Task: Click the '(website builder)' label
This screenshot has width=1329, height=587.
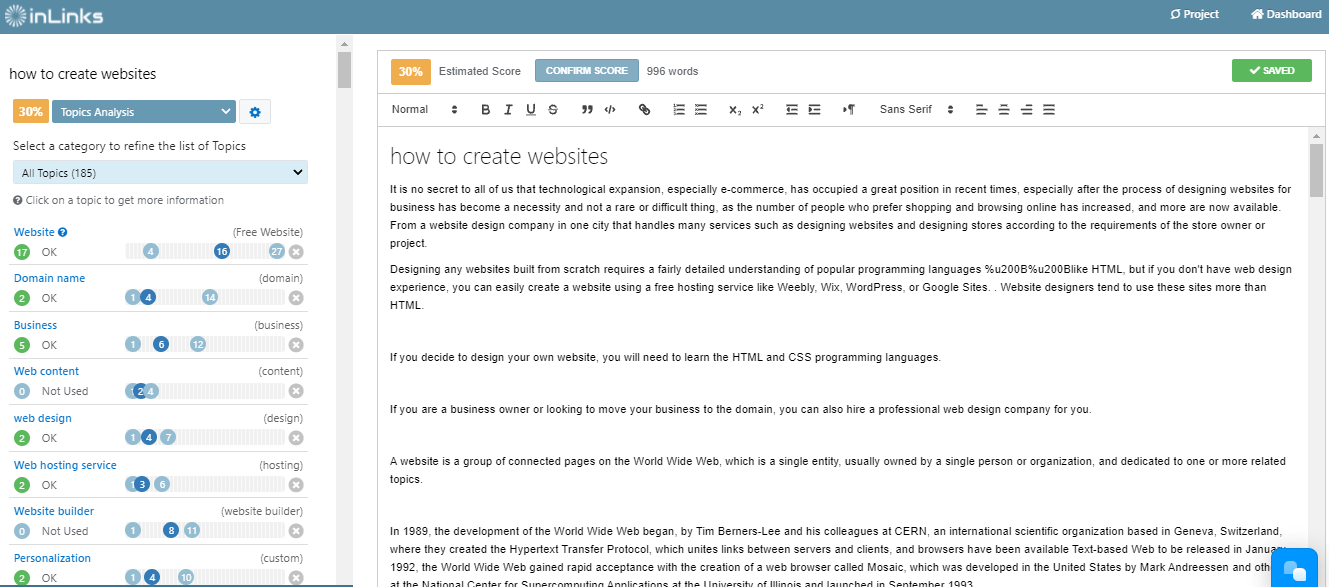Action: 262,511
